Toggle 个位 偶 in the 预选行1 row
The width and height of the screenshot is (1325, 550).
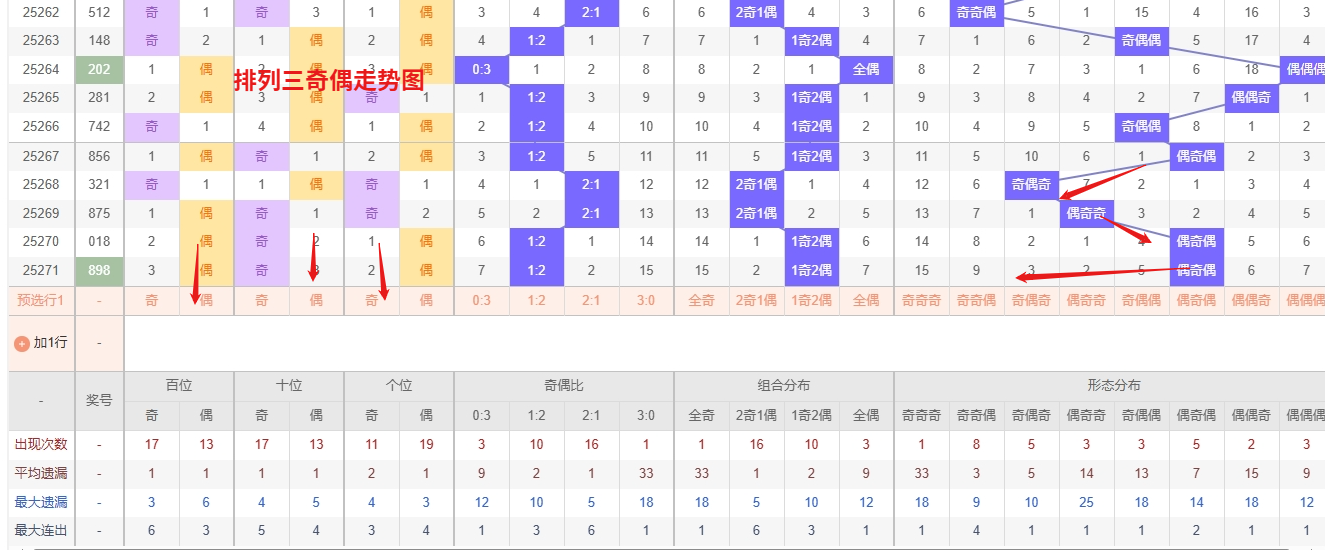point(426,300)
